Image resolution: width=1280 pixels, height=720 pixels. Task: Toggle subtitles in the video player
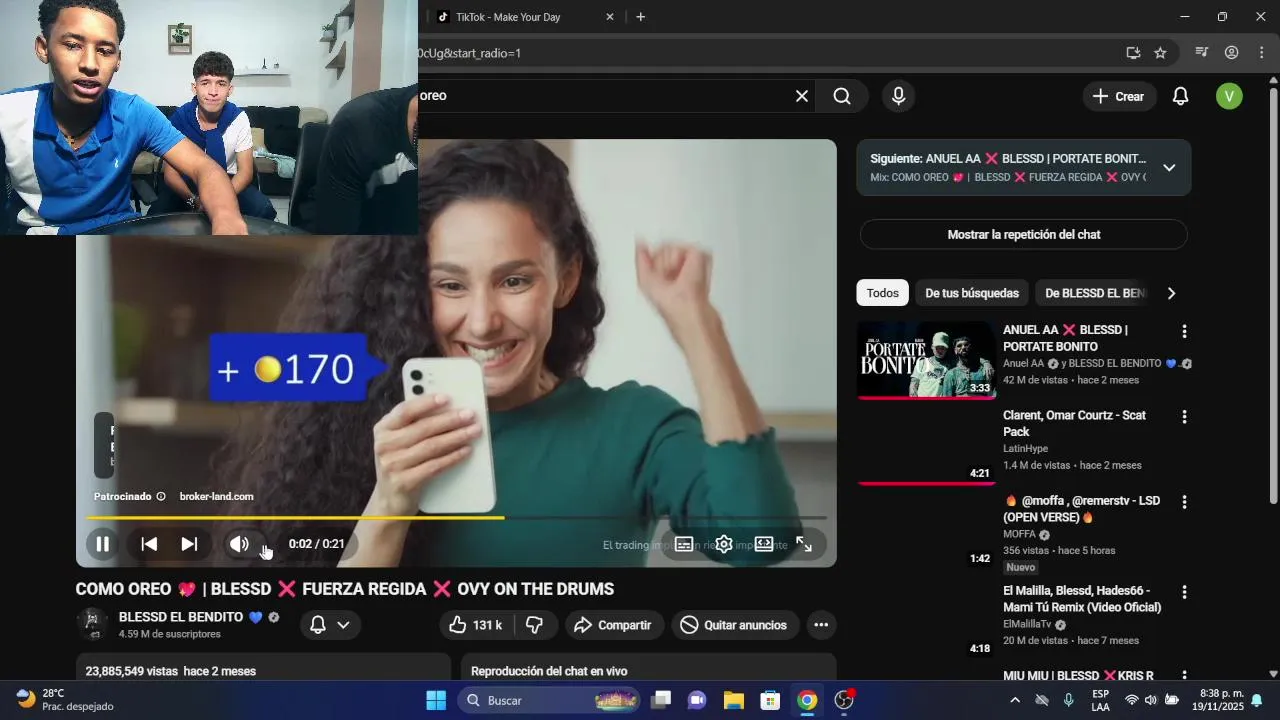click(684, 544)
